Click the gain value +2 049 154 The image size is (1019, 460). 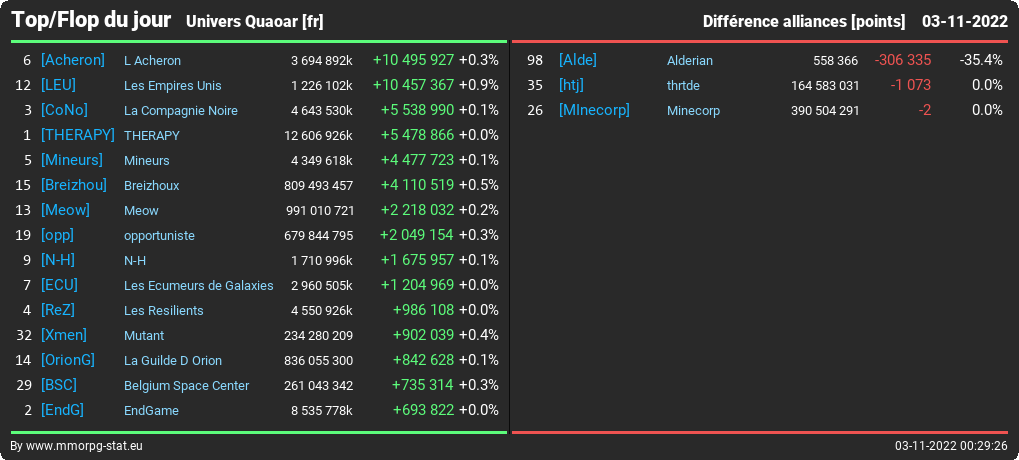coord(417,235)
